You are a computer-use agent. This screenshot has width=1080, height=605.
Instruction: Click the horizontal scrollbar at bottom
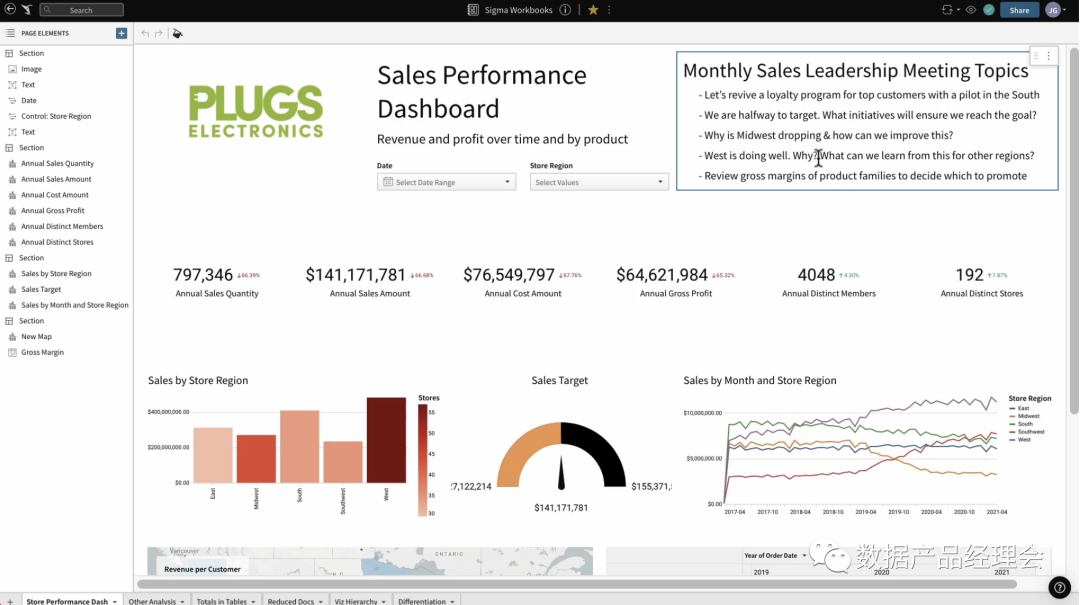[x=577, y=584]
